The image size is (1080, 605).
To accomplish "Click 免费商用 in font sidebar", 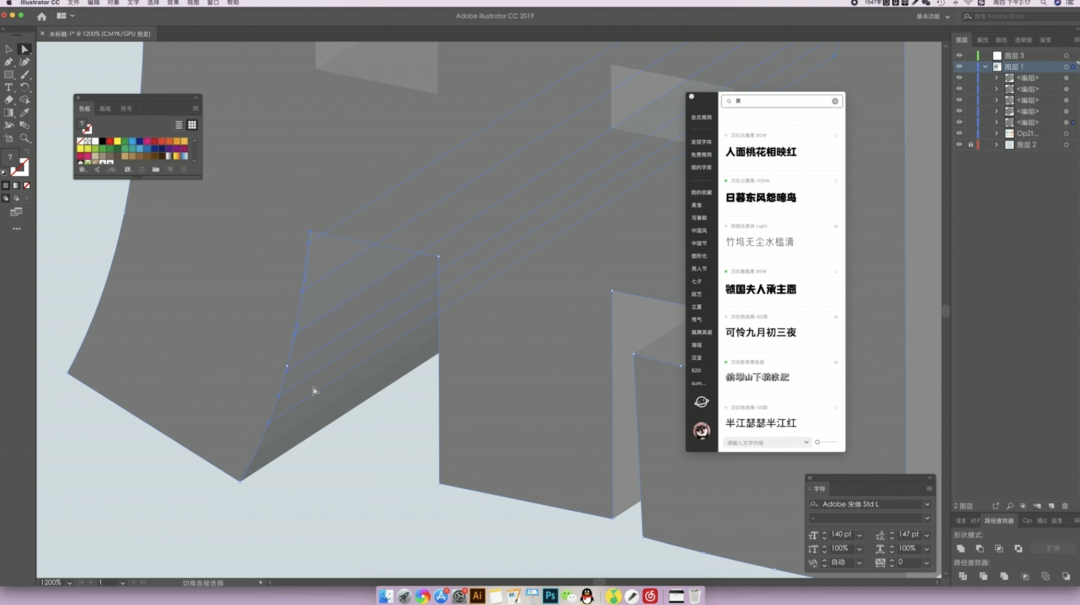I will 701,155.
